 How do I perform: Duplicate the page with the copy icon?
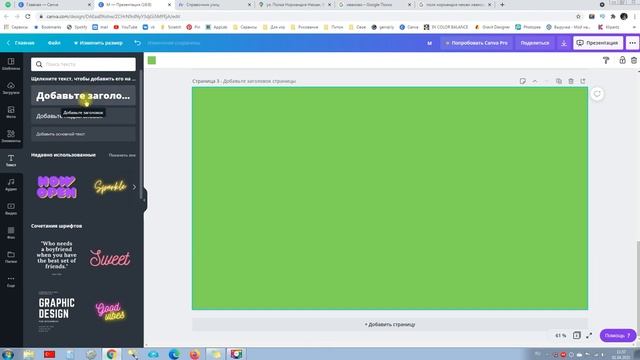coord(559,81)
